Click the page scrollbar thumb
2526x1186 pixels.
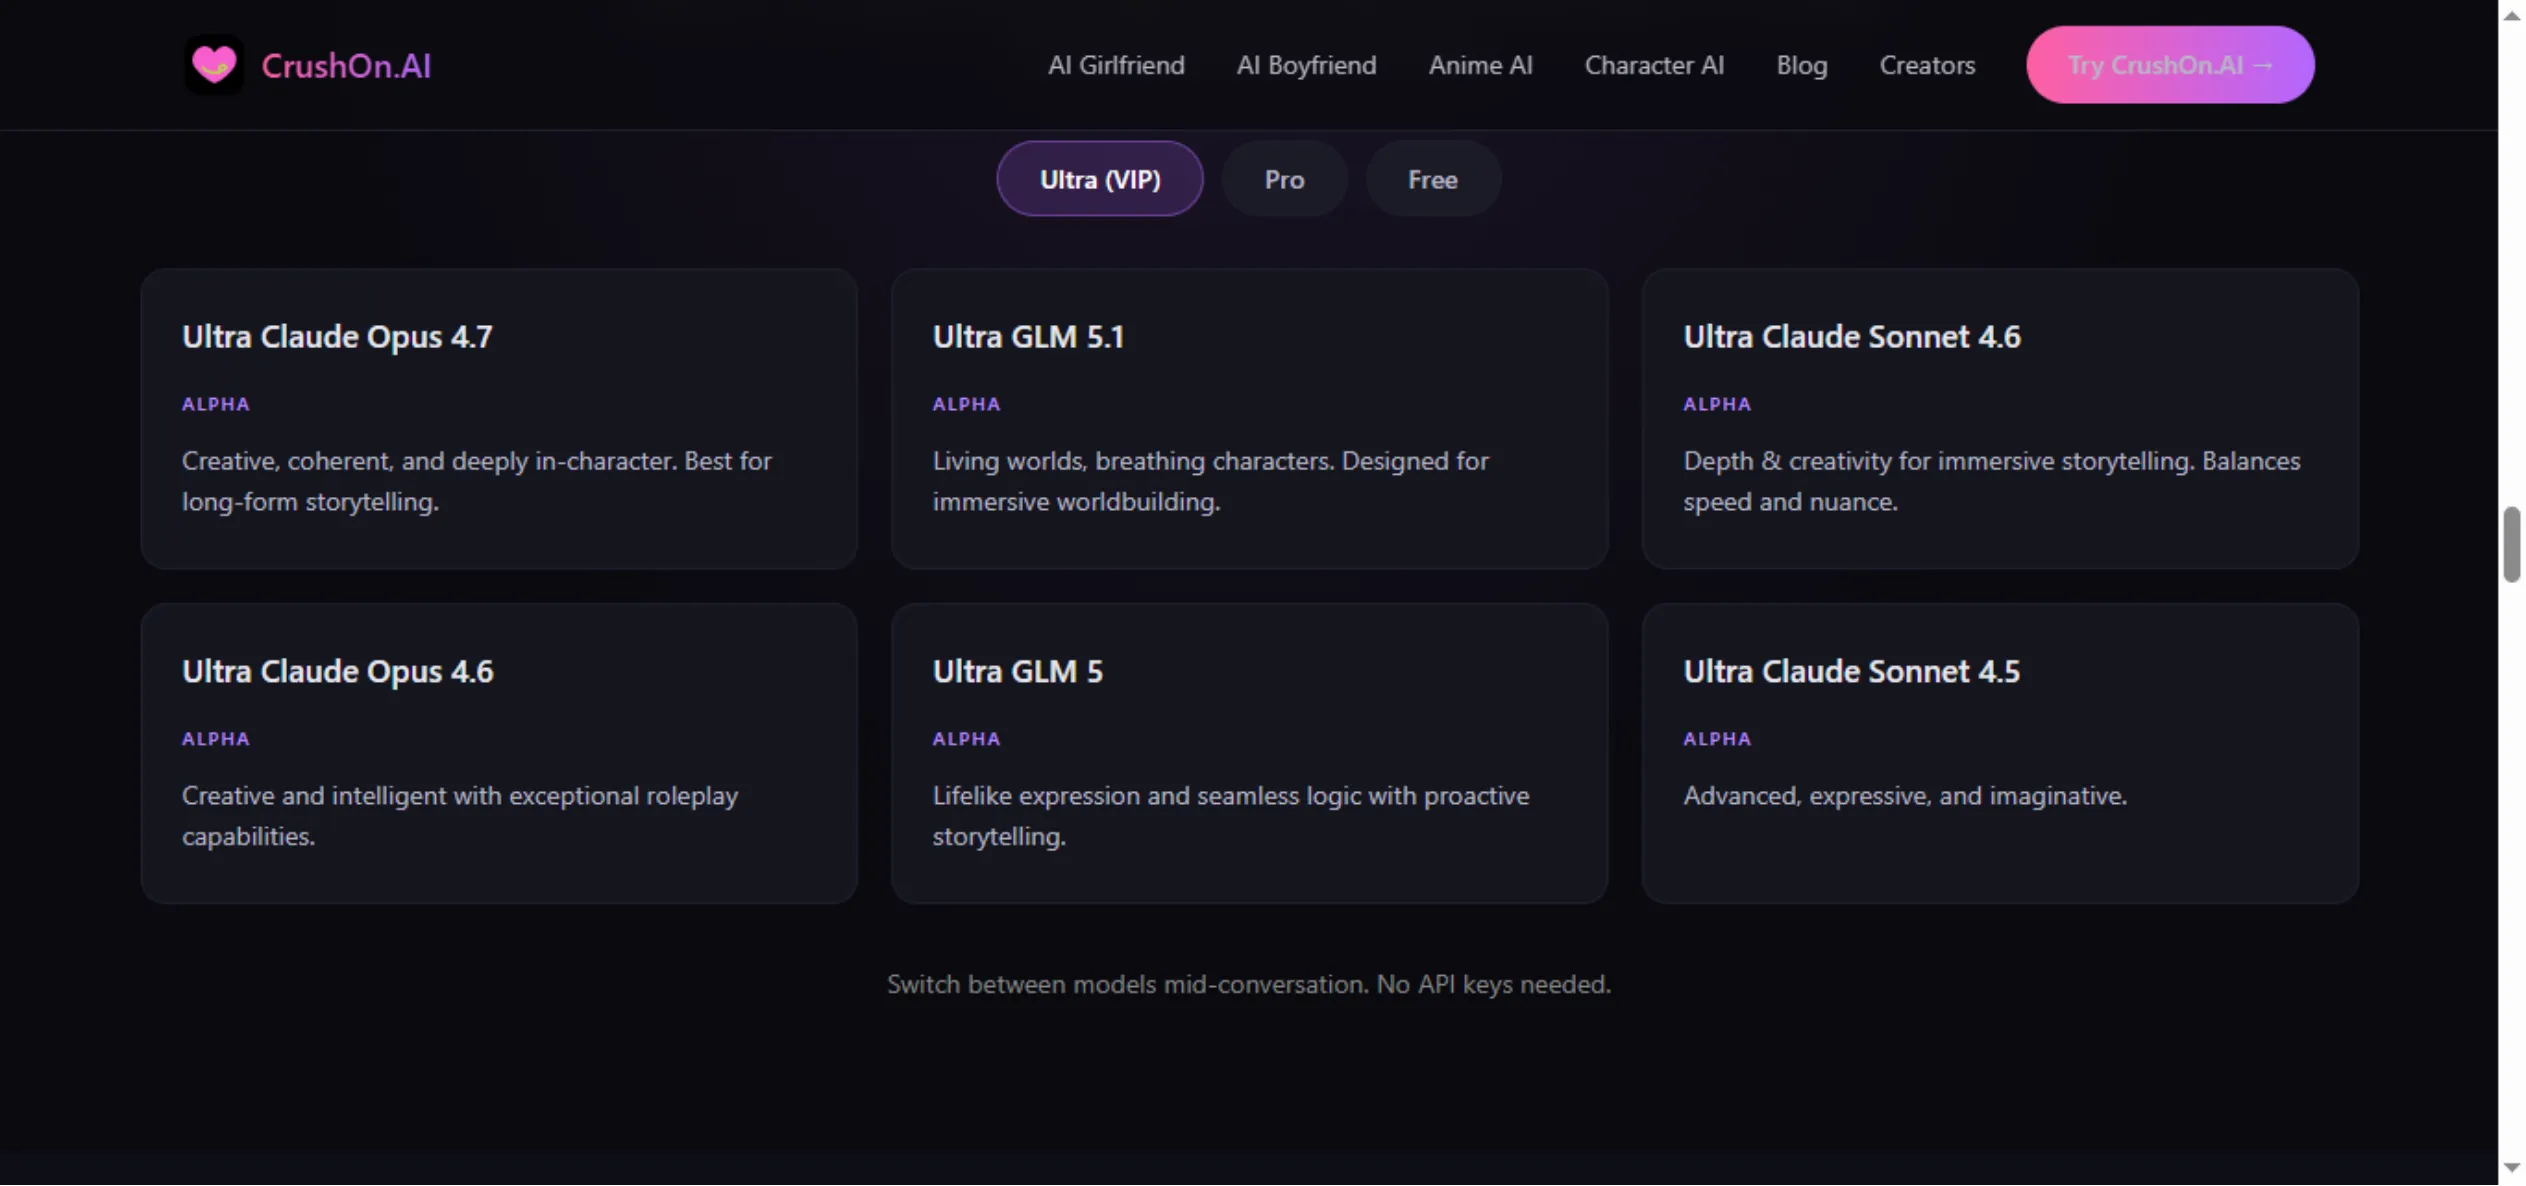point(2511,544)
